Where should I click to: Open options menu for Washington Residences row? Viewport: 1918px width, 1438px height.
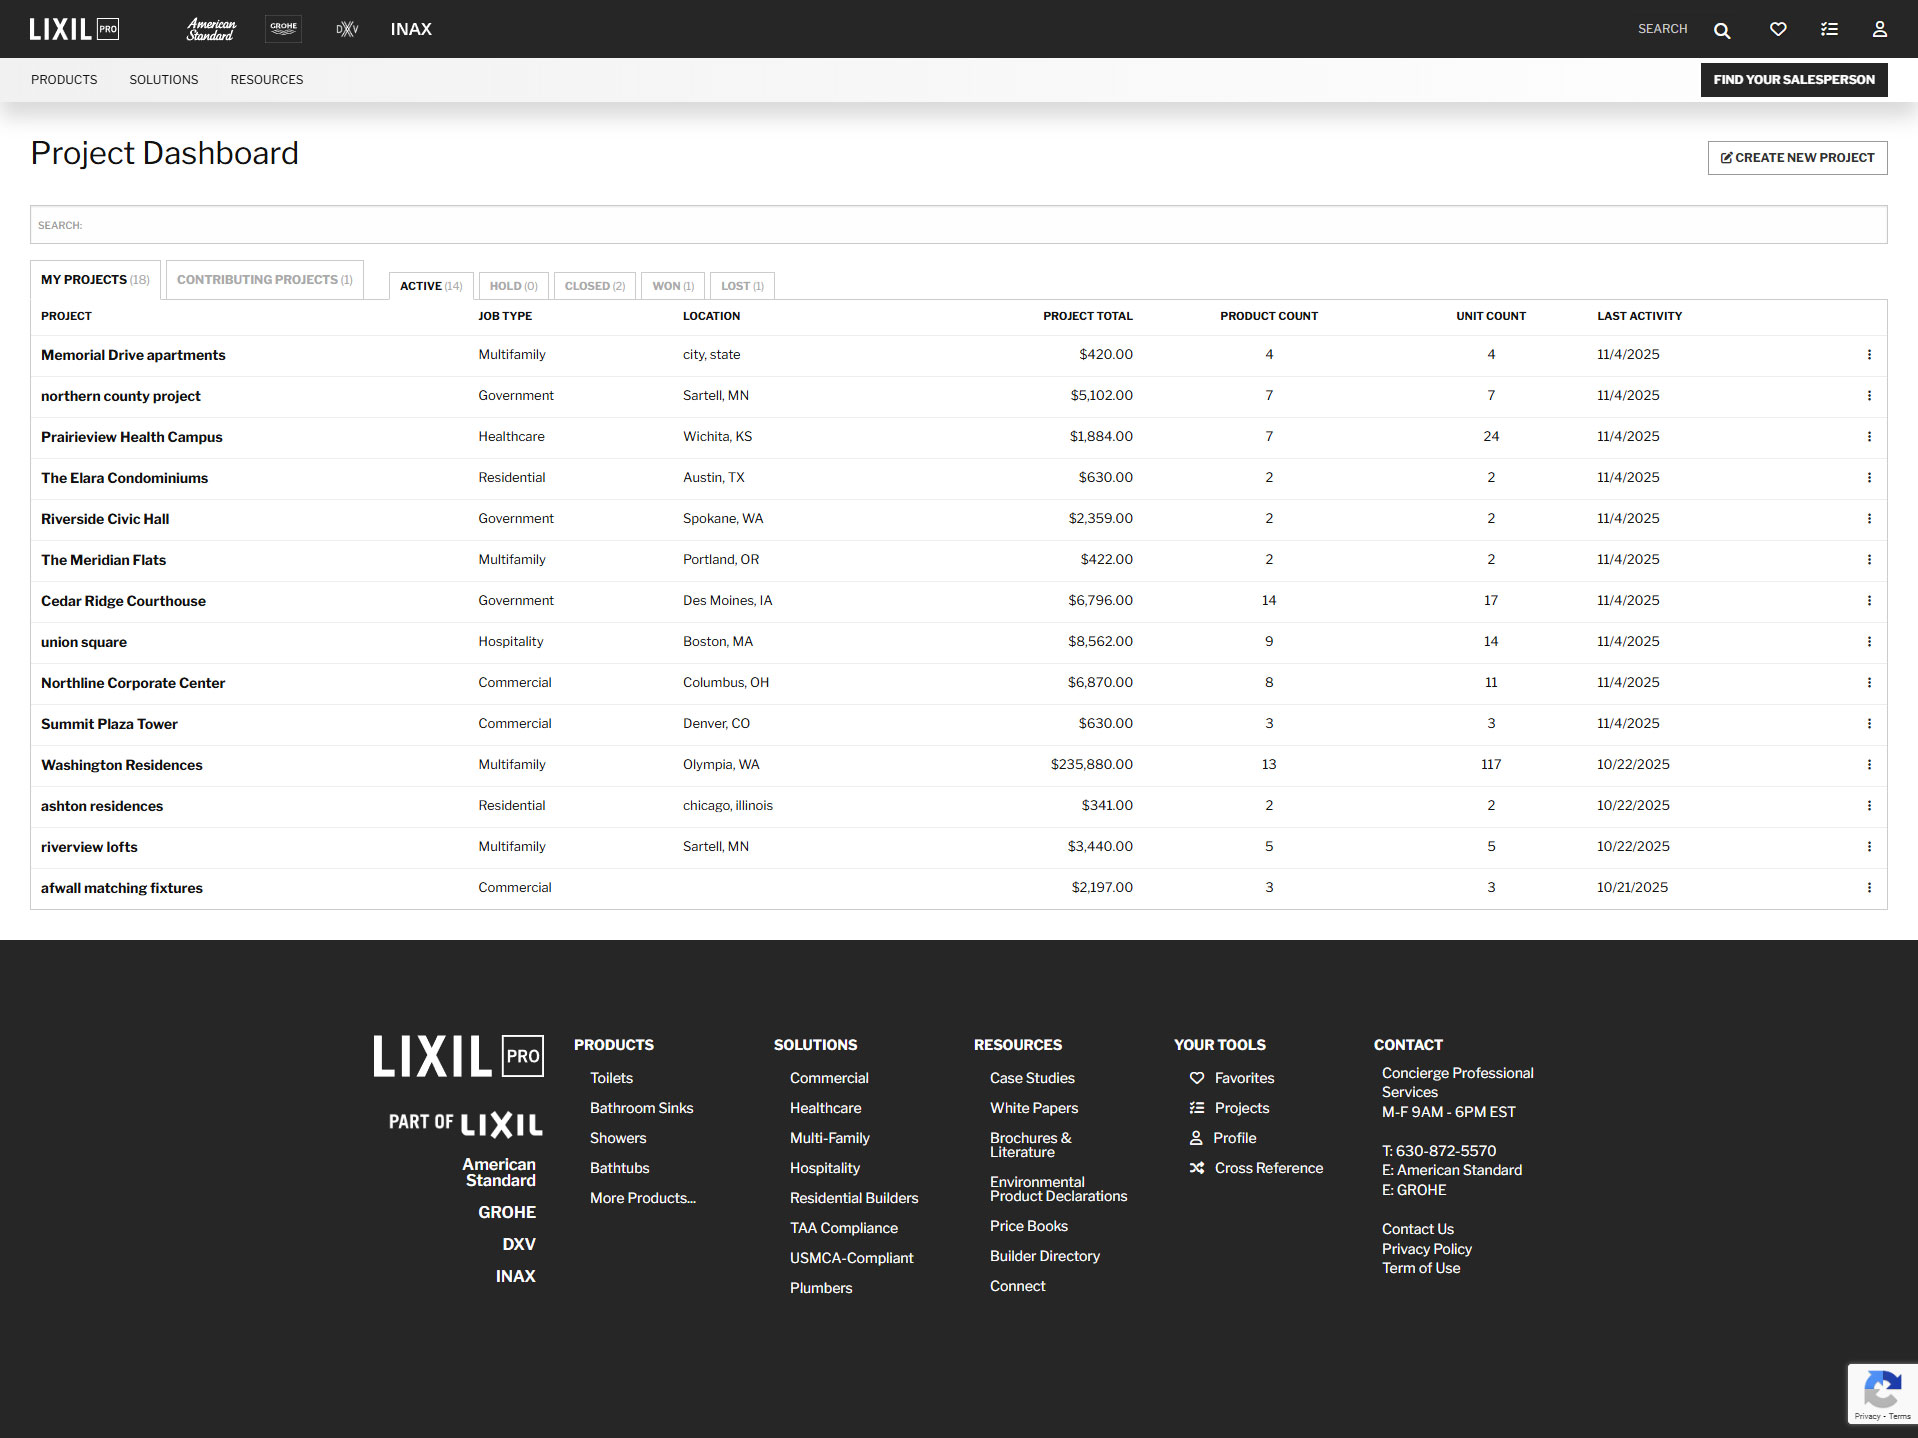coord(1870,764)
